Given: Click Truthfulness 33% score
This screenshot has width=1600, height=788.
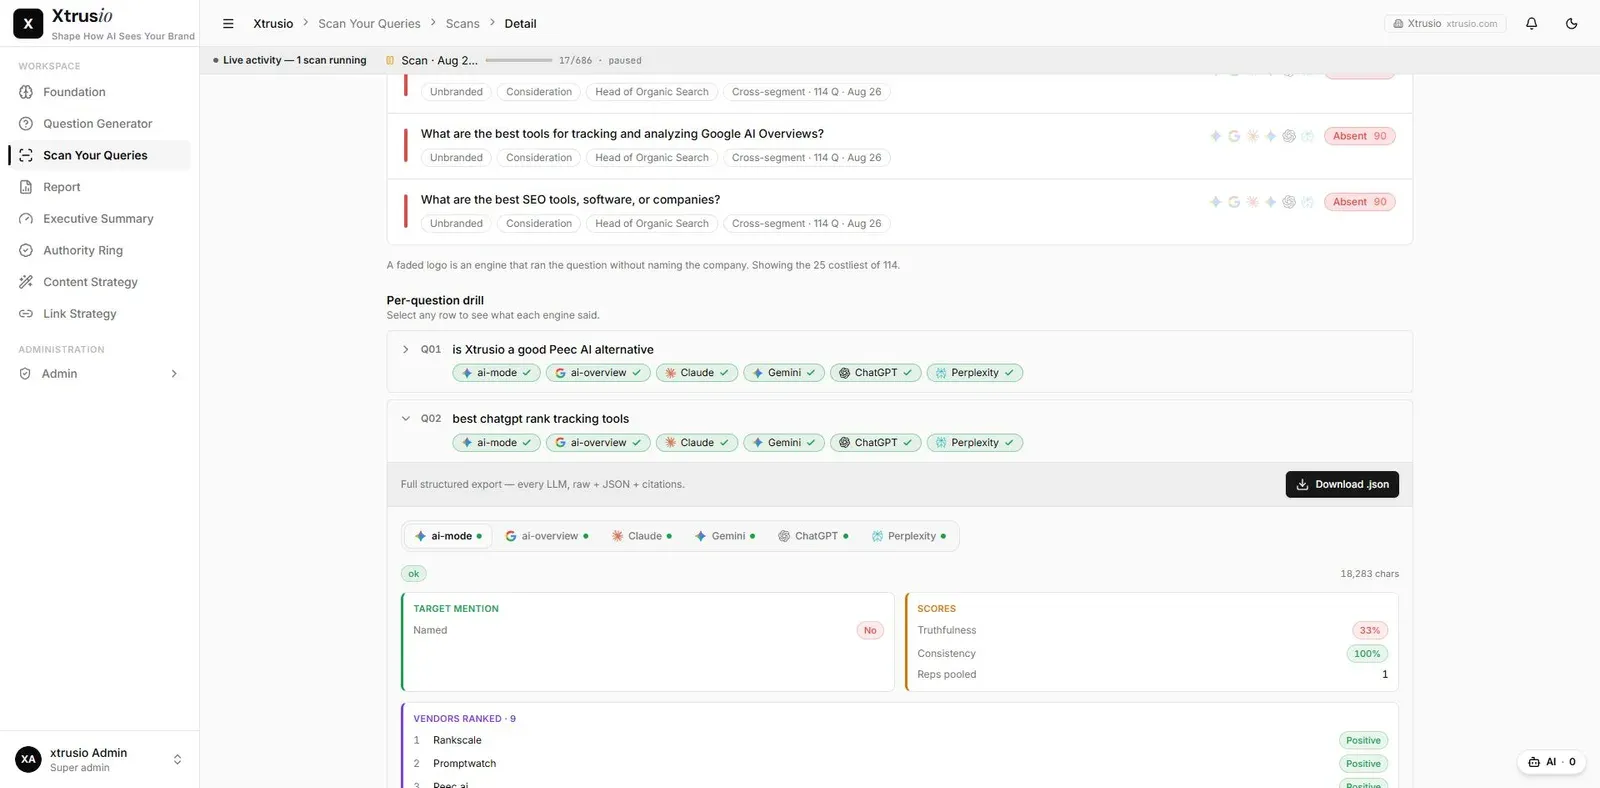Looking at the screenshot, I should [1369, 631].
